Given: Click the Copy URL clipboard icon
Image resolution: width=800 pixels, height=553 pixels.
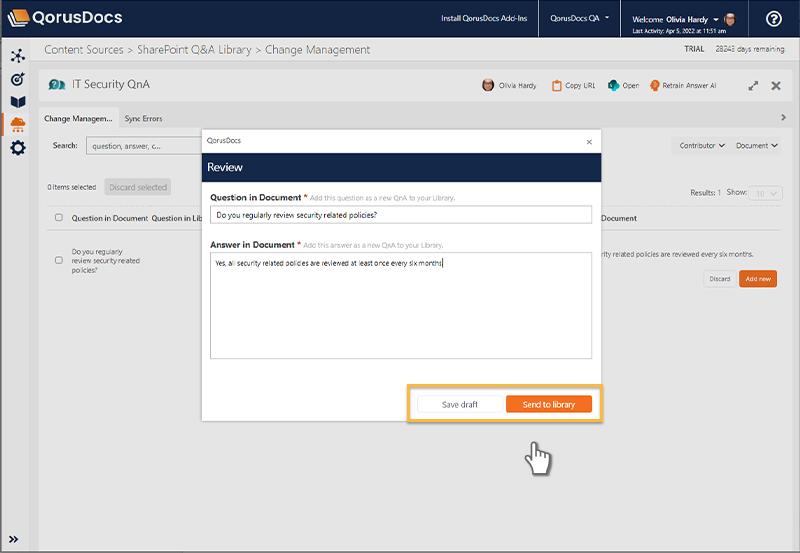Looking at the screenshot, I should pos(556,86).
